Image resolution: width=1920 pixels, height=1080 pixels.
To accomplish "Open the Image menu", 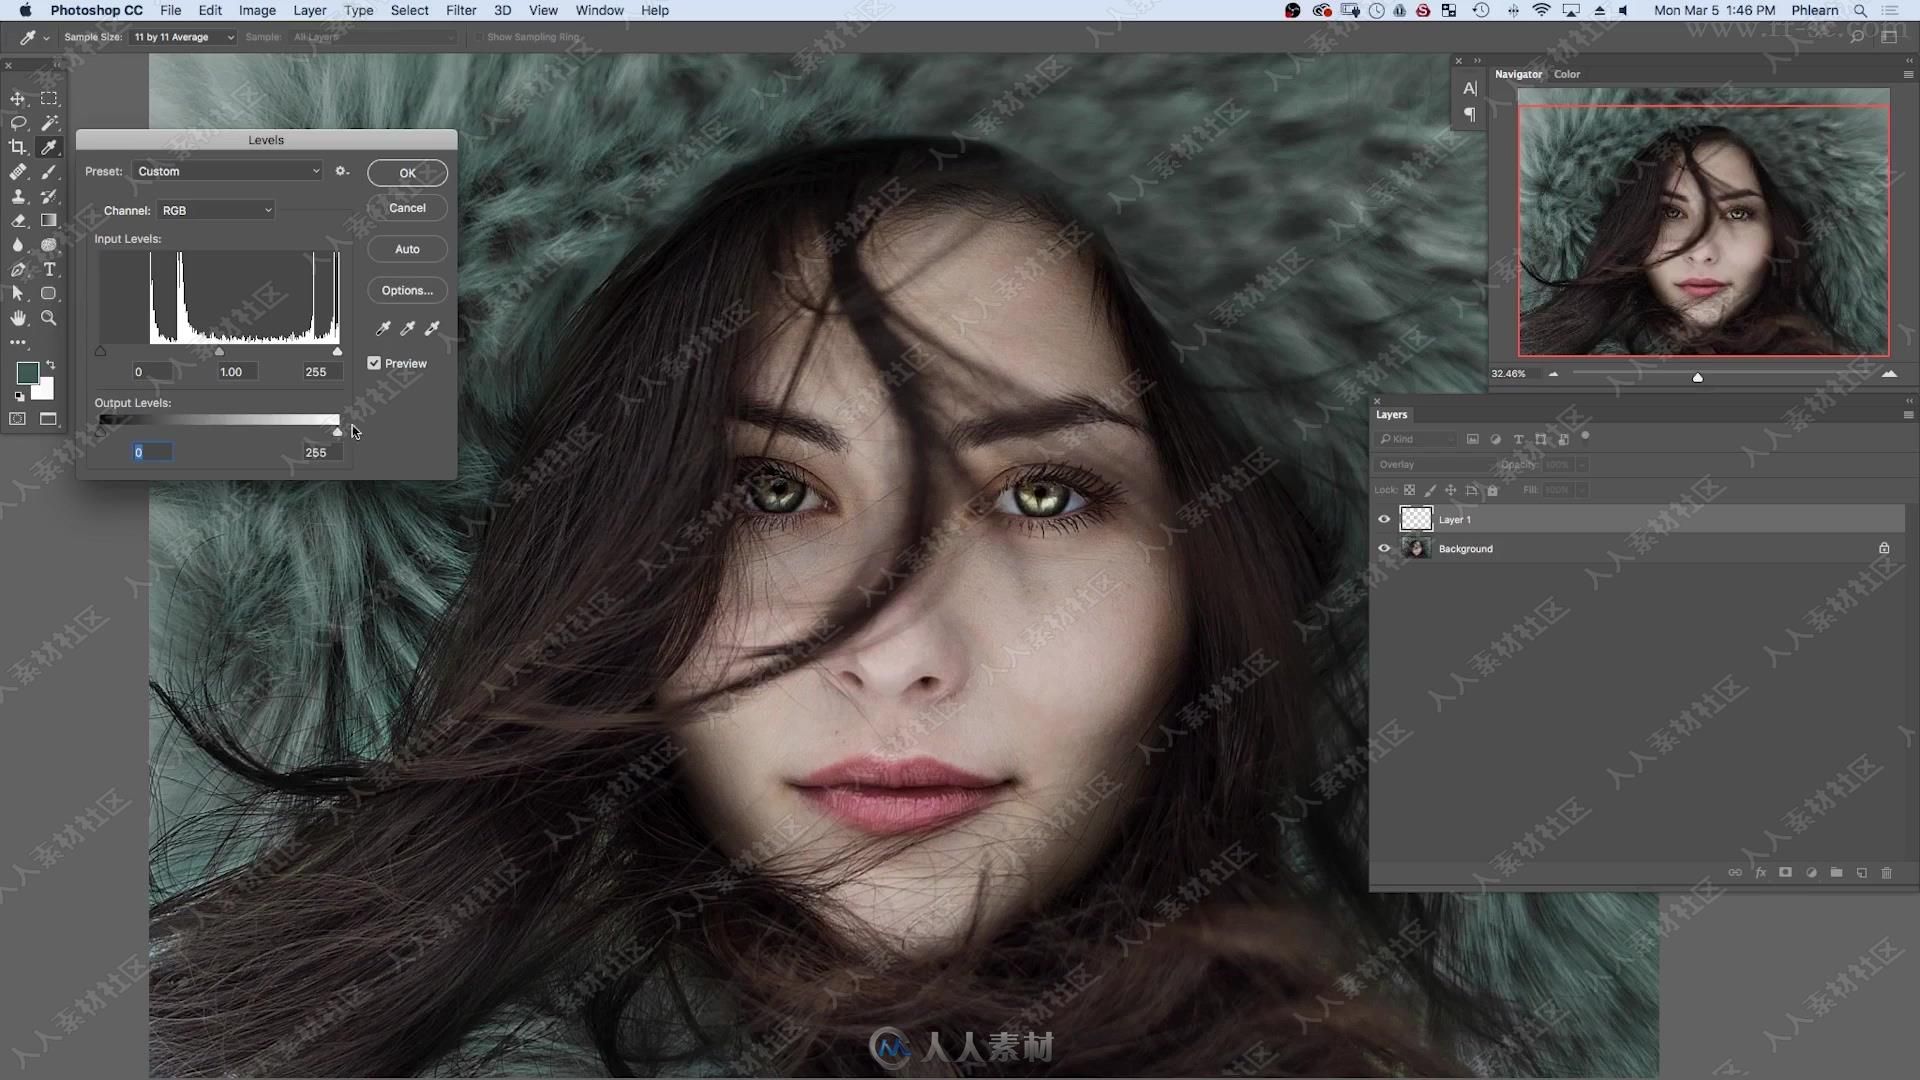I will tap(257, 10).
